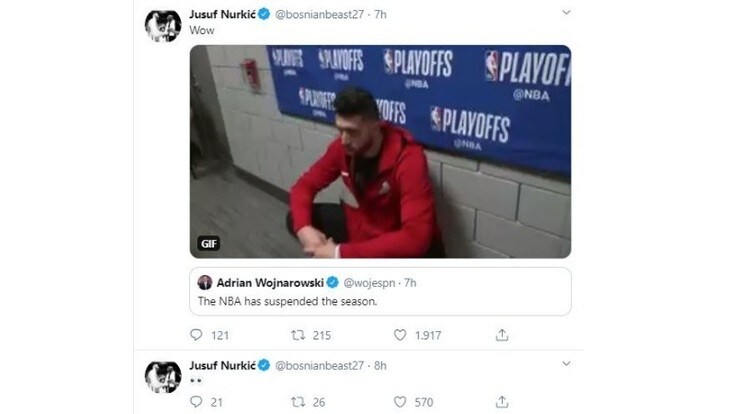Open replies on the Wow tweet
This screenshot has width=736, height=414.
coord(196,335)
